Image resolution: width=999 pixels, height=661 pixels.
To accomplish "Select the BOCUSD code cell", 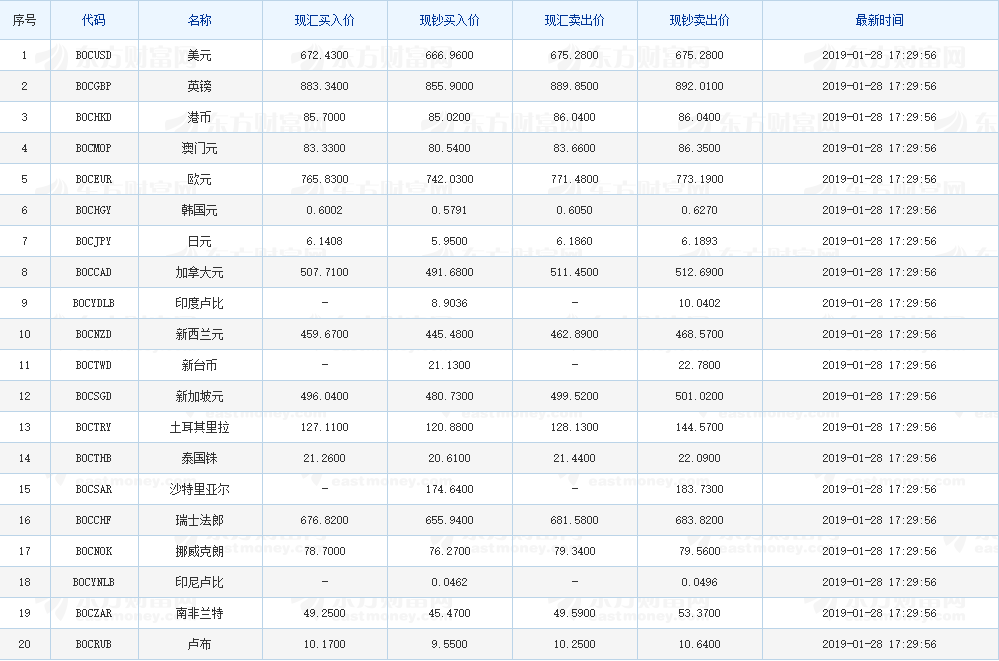I will click(94, 55).
